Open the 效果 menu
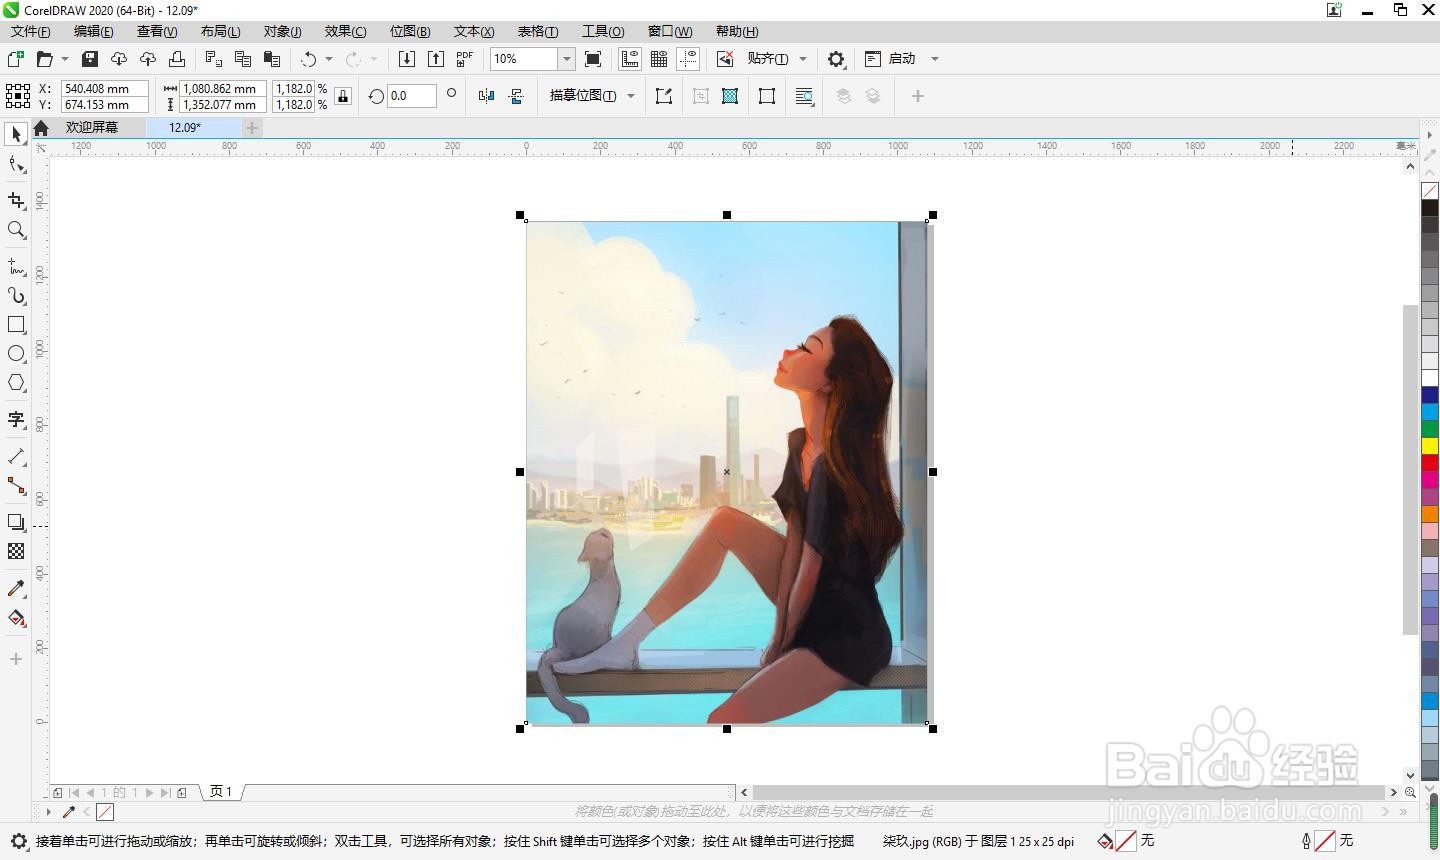 [x=345, y=31]
